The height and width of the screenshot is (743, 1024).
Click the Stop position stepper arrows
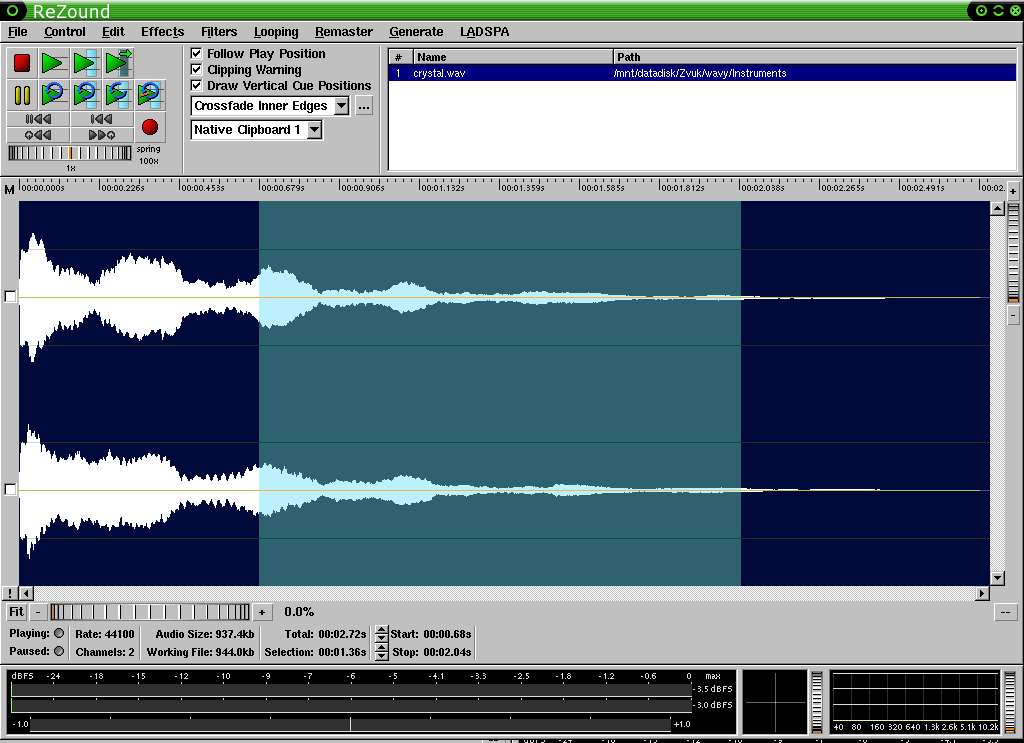pos(382,652)
